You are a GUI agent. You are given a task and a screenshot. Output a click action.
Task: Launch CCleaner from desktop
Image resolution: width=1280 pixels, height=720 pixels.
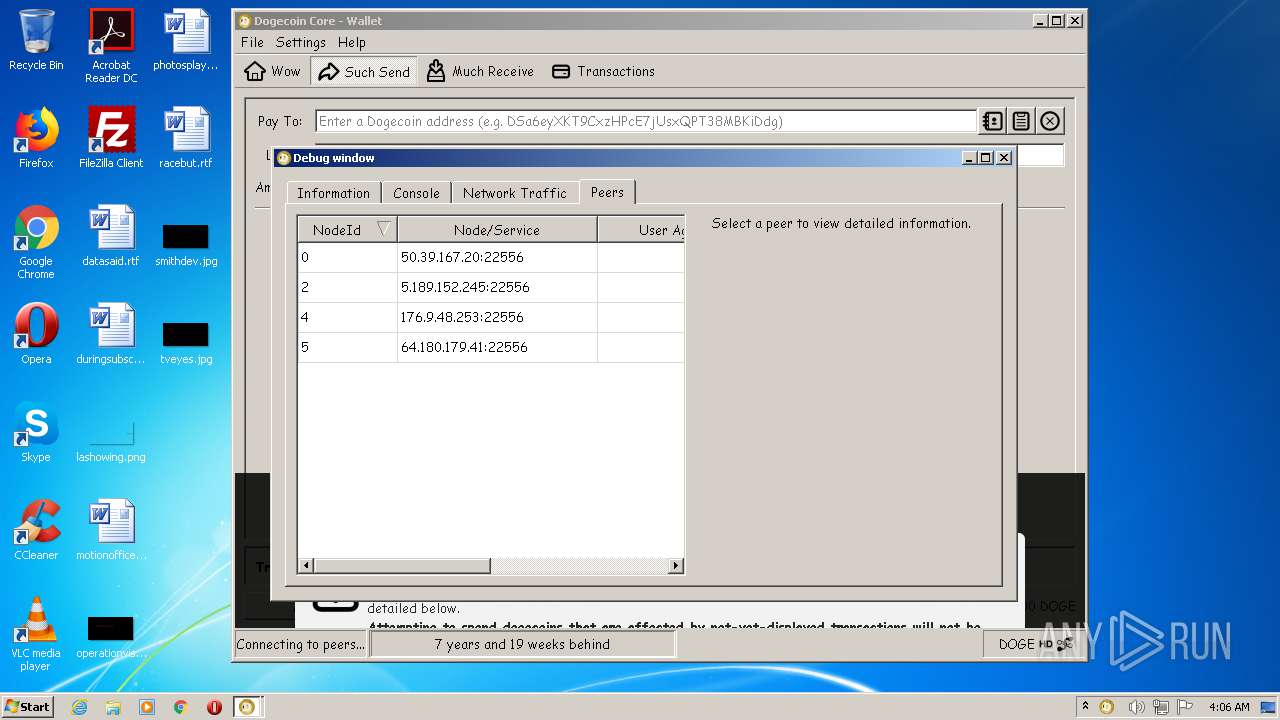pyautogui.click(x=36, y=530)
